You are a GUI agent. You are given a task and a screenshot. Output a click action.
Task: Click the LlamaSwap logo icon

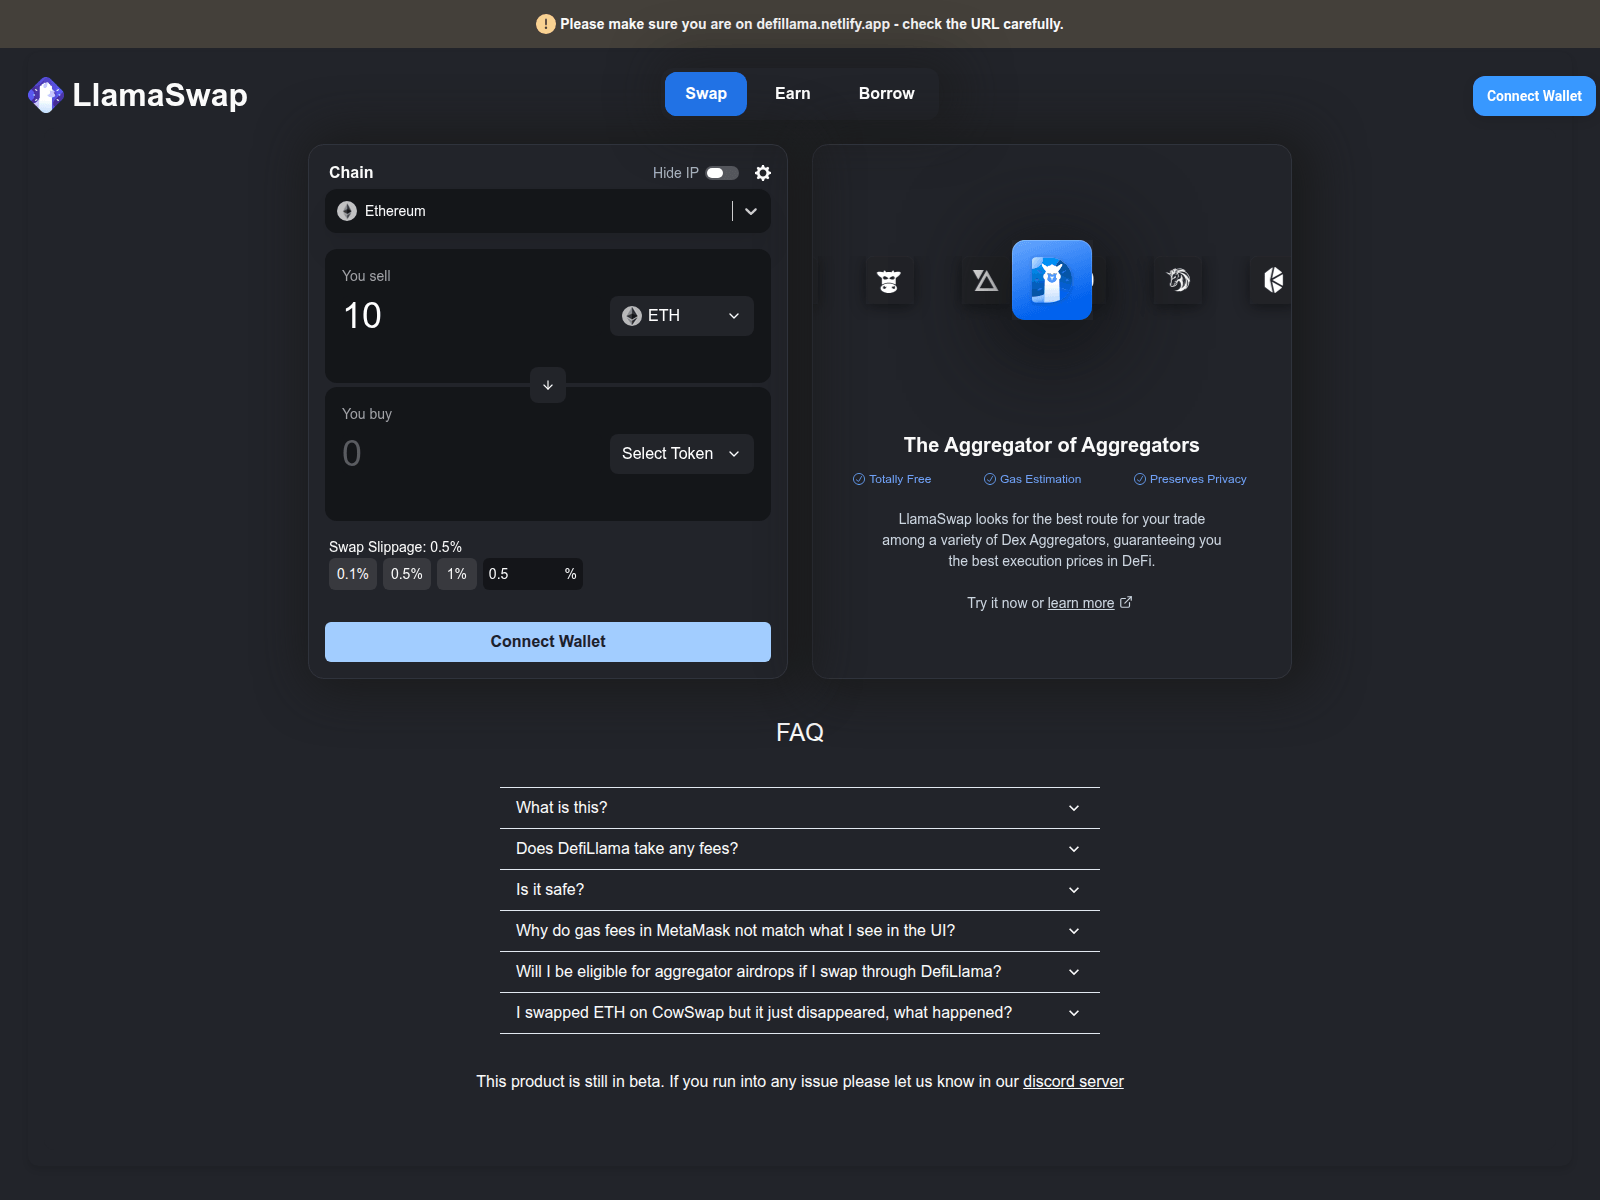point(46,95)
